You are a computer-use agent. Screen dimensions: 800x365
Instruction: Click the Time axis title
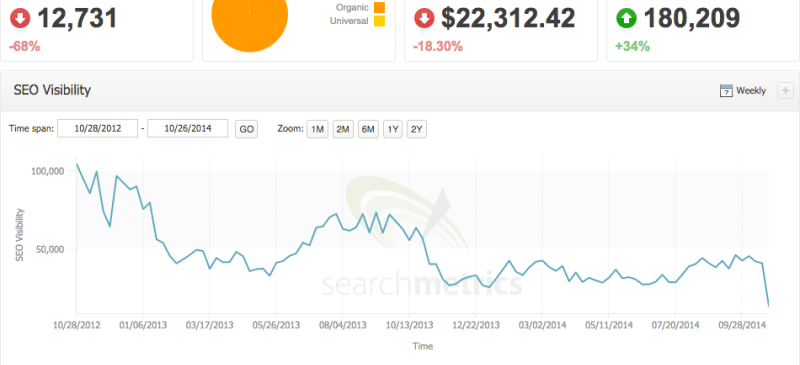pyautogui.click(x=422, y=346)
